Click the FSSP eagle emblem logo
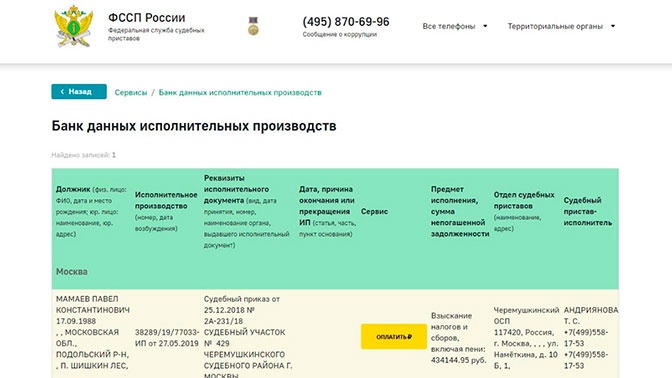 point(74,26)
